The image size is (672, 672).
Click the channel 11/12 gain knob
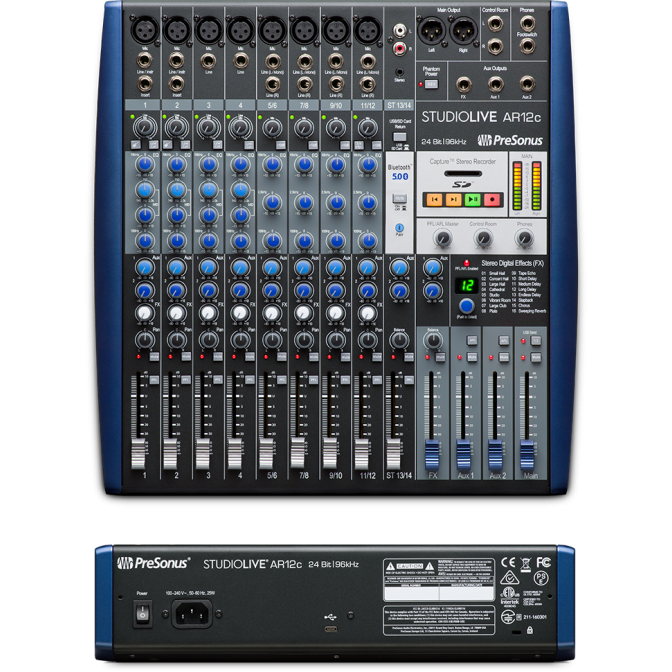[x=367, y=127]
